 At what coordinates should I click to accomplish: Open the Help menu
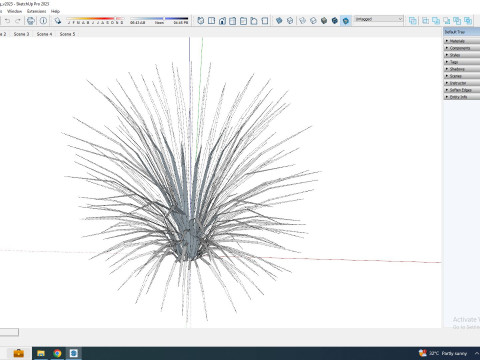(x=55, y=11)
